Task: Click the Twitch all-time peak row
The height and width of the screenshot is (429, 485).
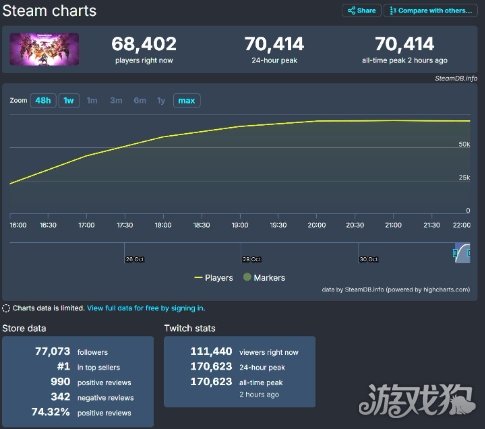Action: point(237,382)
